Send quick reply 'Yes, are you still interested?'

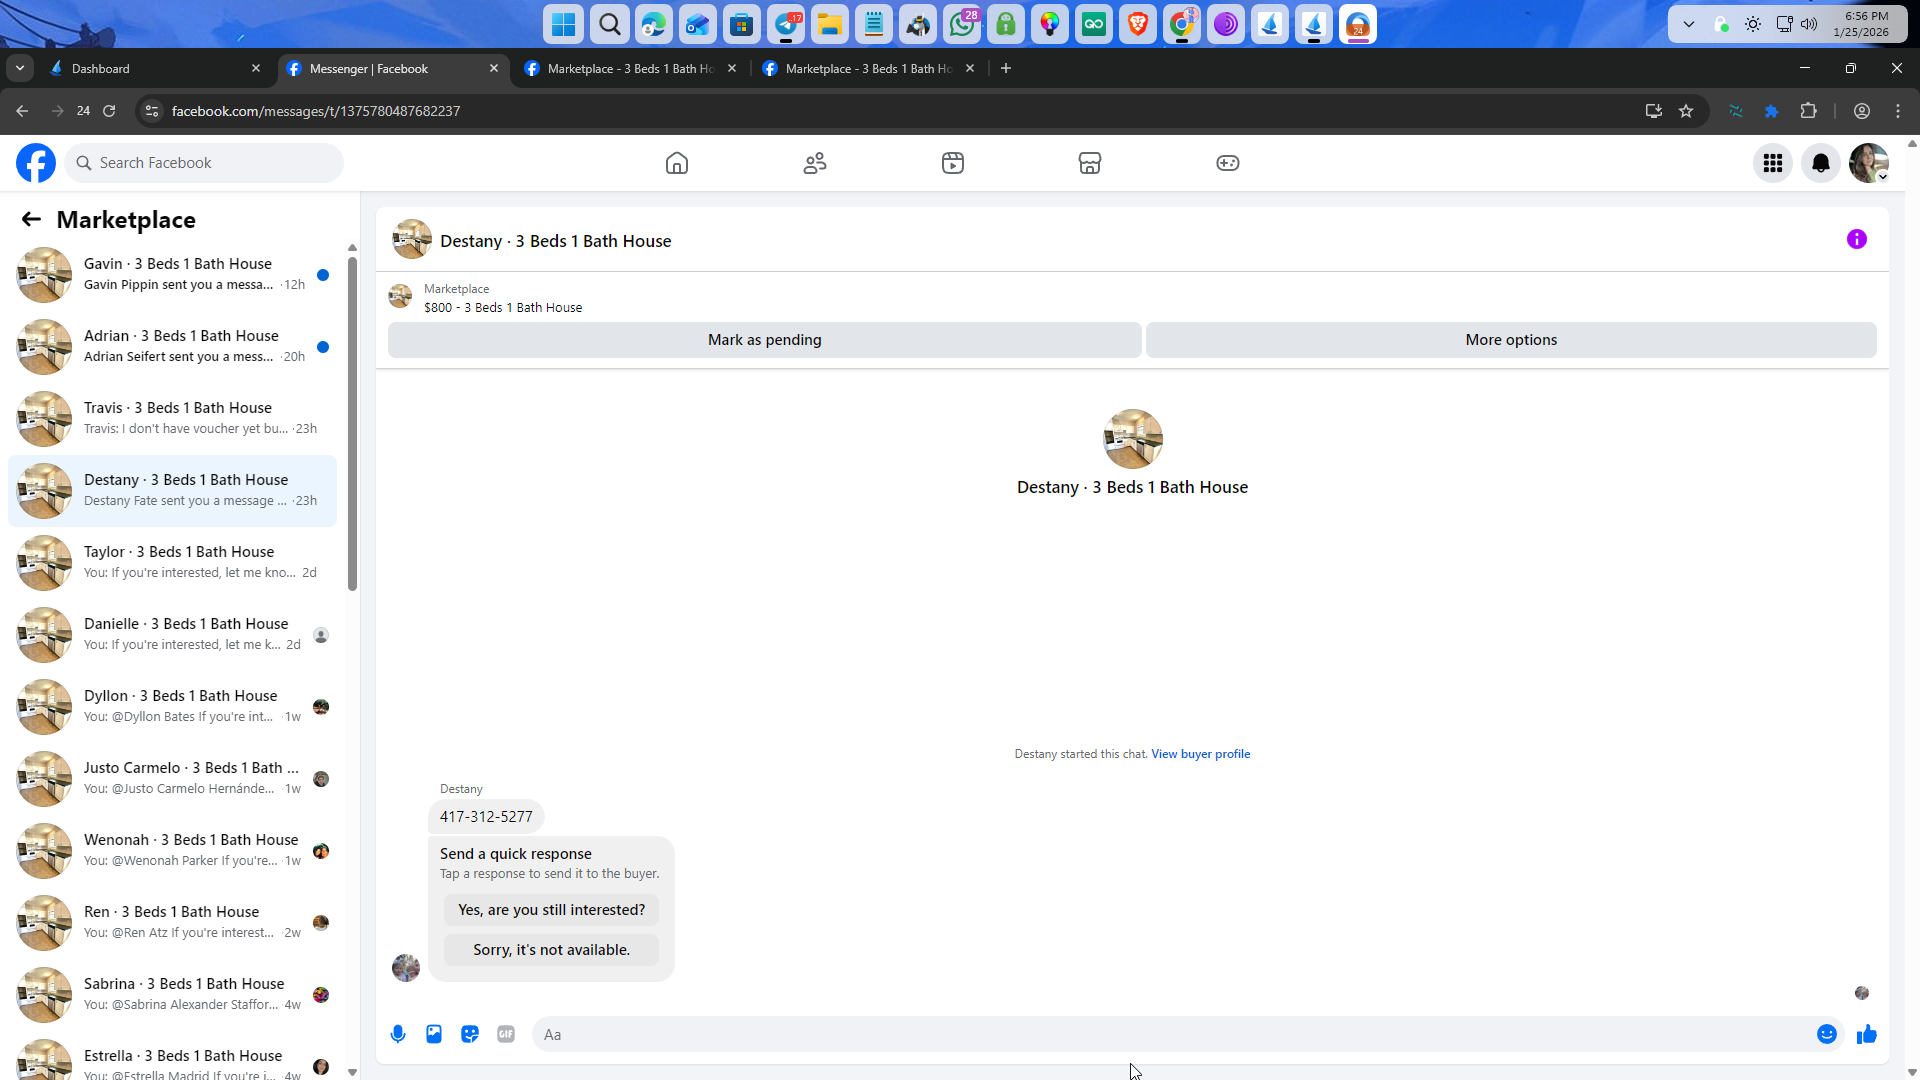tap(552, 910)
